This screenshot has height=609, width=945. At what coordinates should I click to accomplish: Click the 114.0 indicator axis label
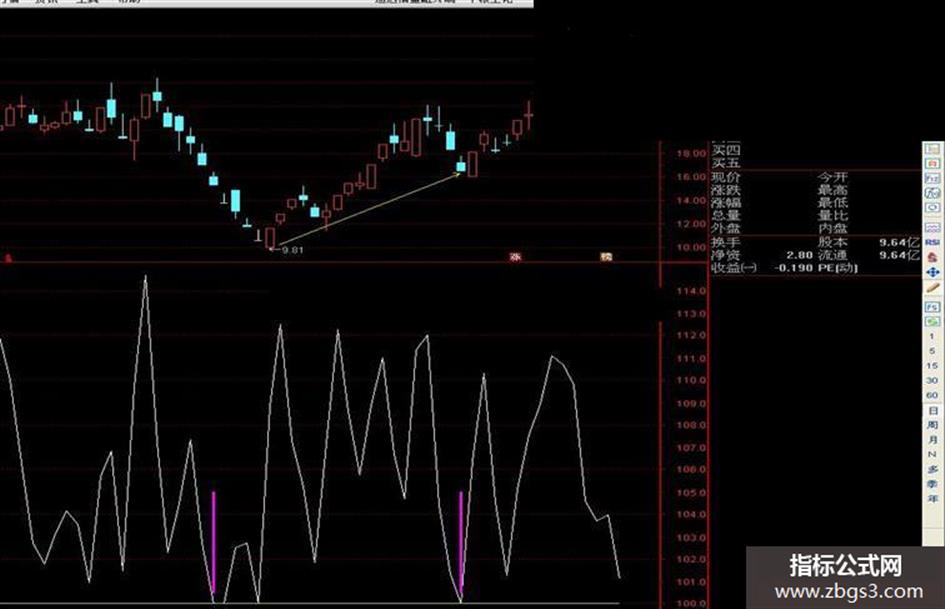[x=691, y=291]
